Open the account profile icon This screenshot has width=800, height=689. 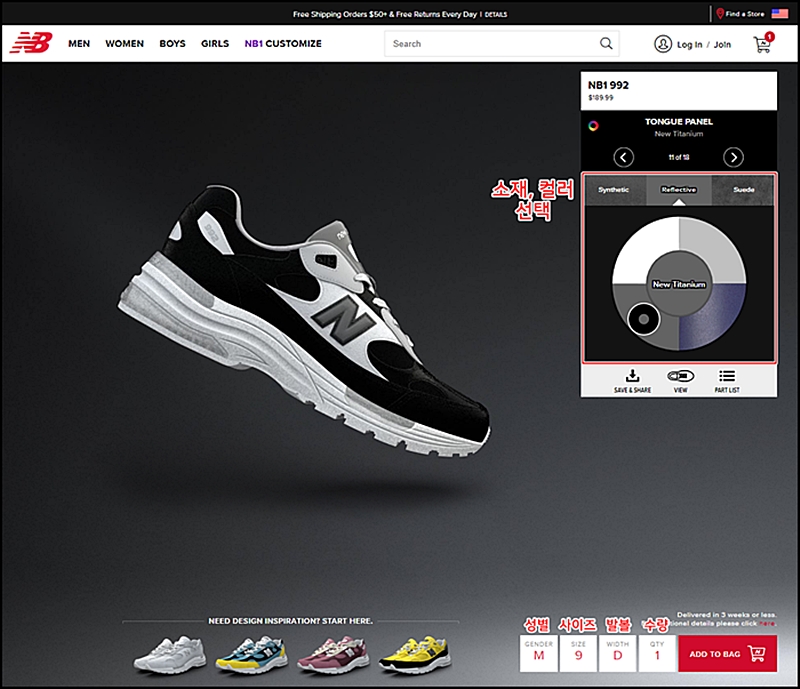tap(663, 44)
